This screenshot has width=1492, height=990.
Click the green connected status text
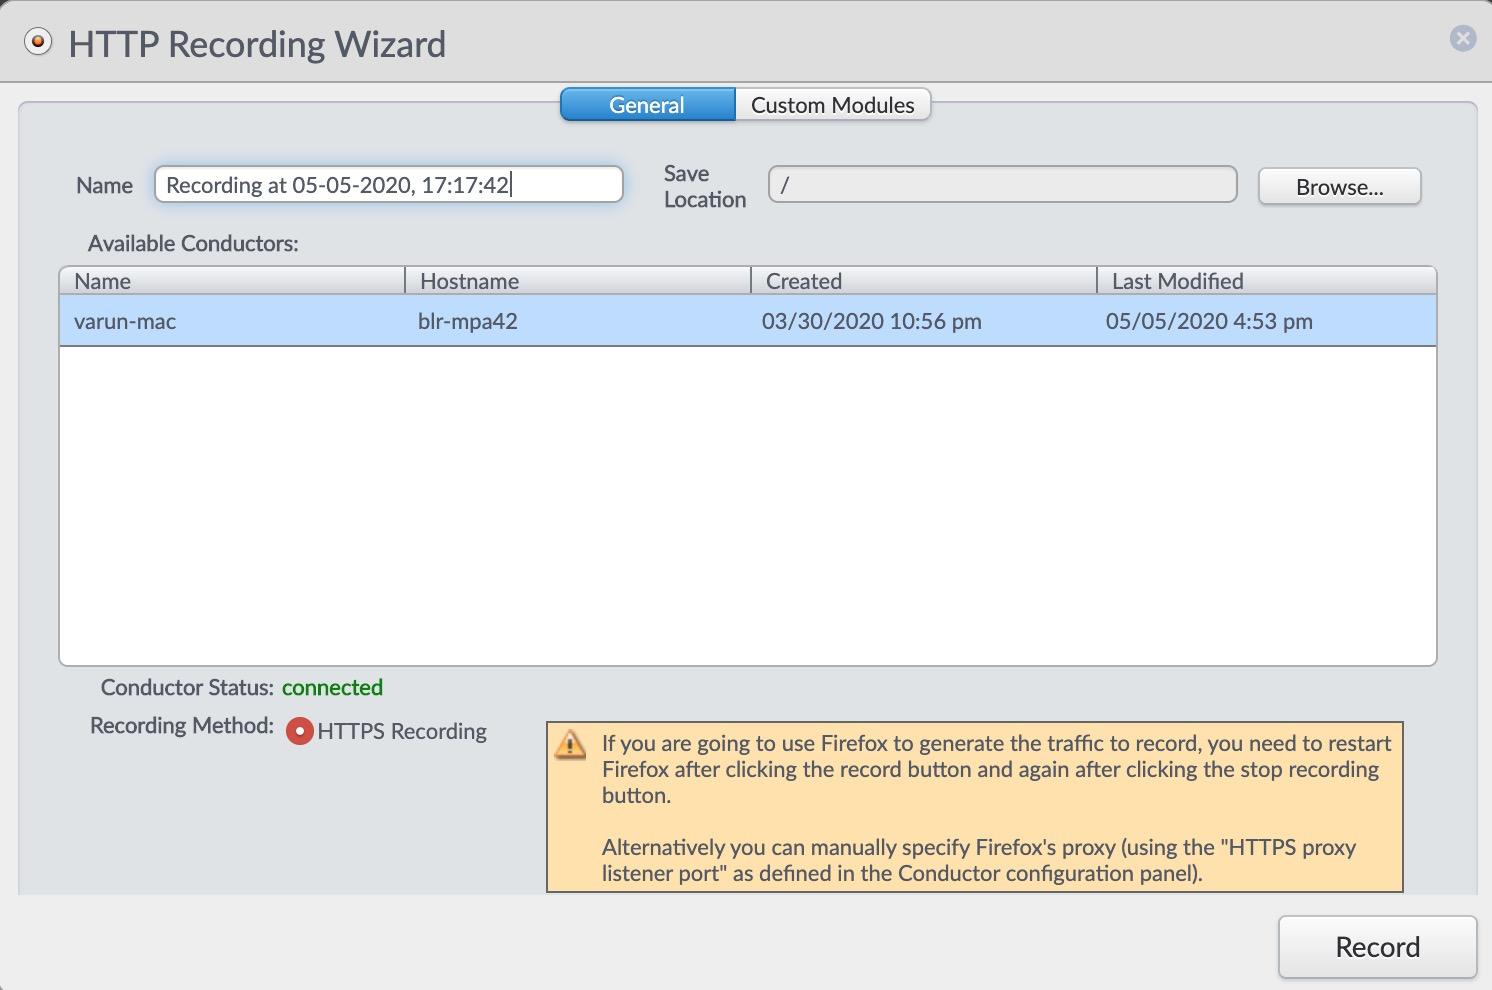click(x=332, y=688)
